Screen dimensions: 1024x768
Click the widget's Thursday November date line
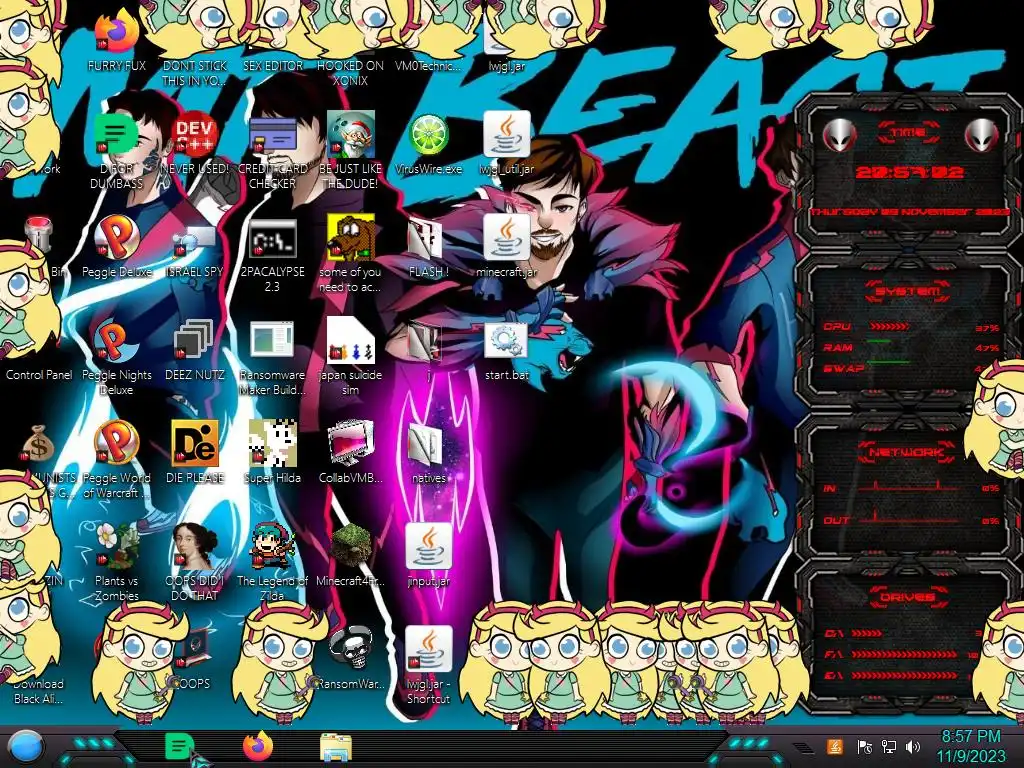tap(909, 212)
